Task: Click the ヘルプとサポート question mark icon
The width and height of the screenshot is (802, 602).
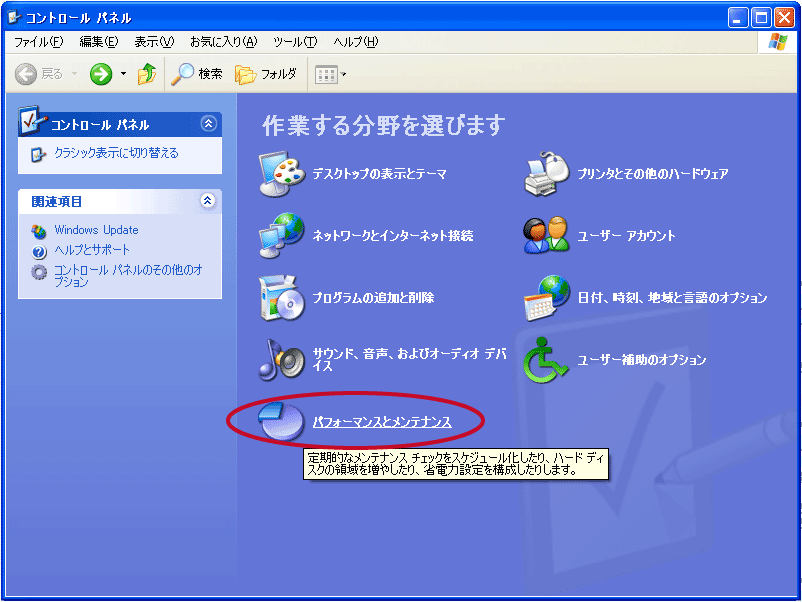Action: click(x=39, y=252)
